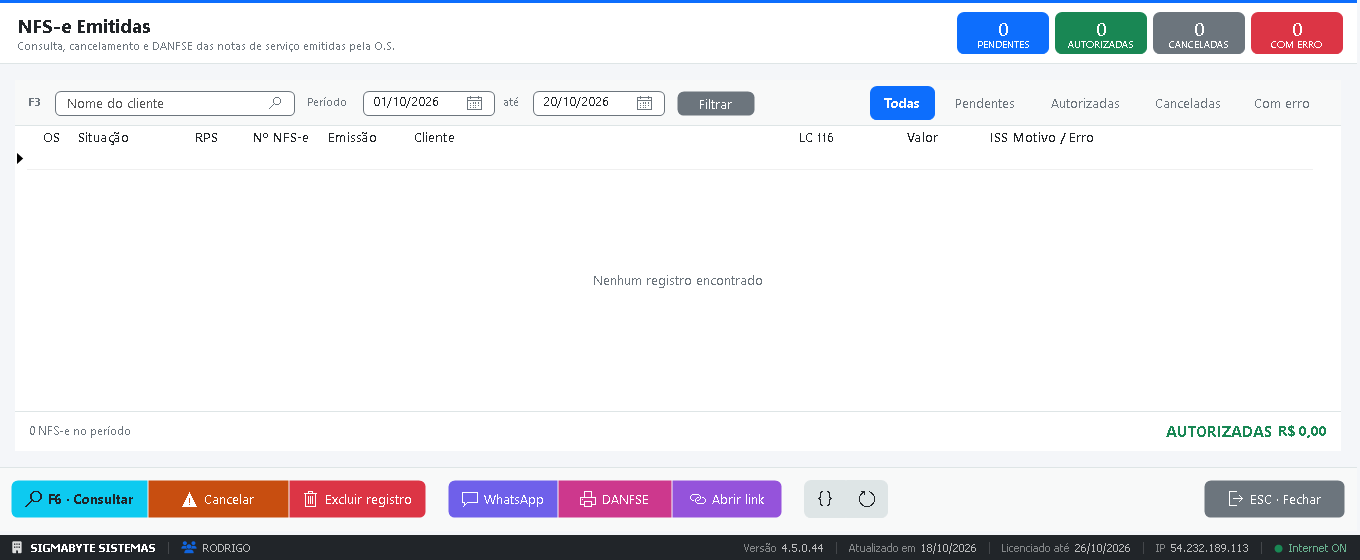Click the RODRIGO user name in status bar

226,548
